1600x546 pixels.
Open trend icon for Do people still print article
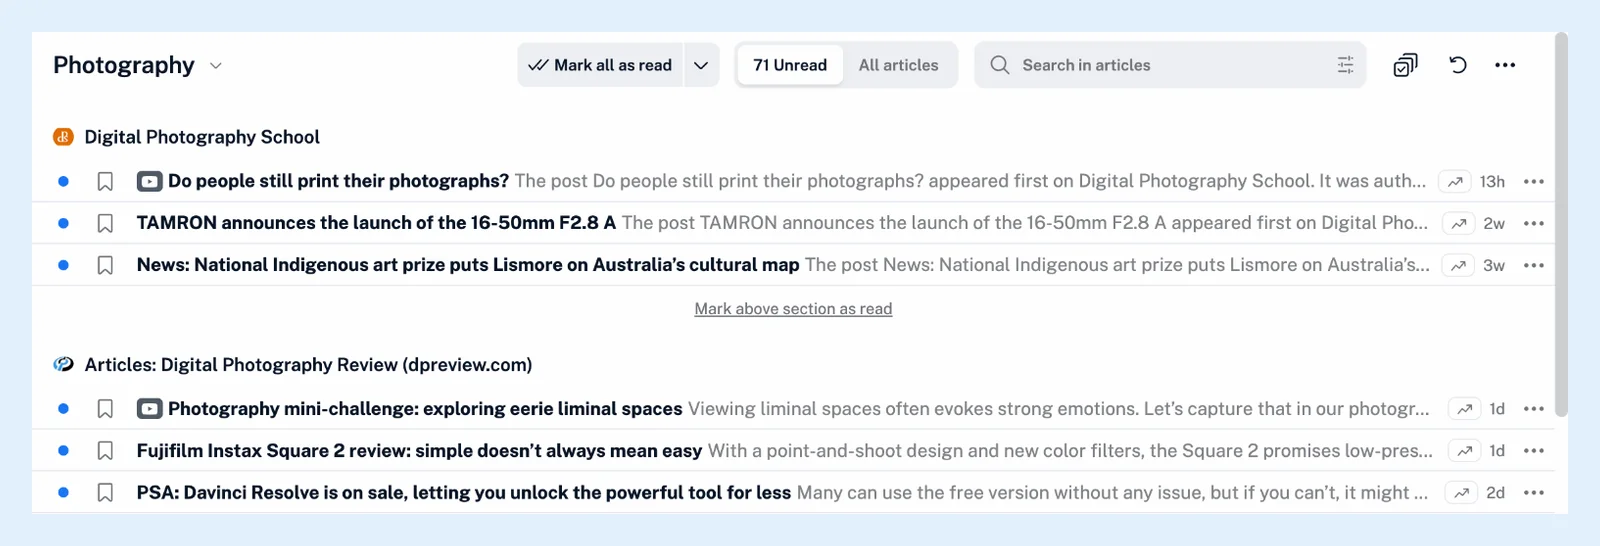click(1455, 182)
